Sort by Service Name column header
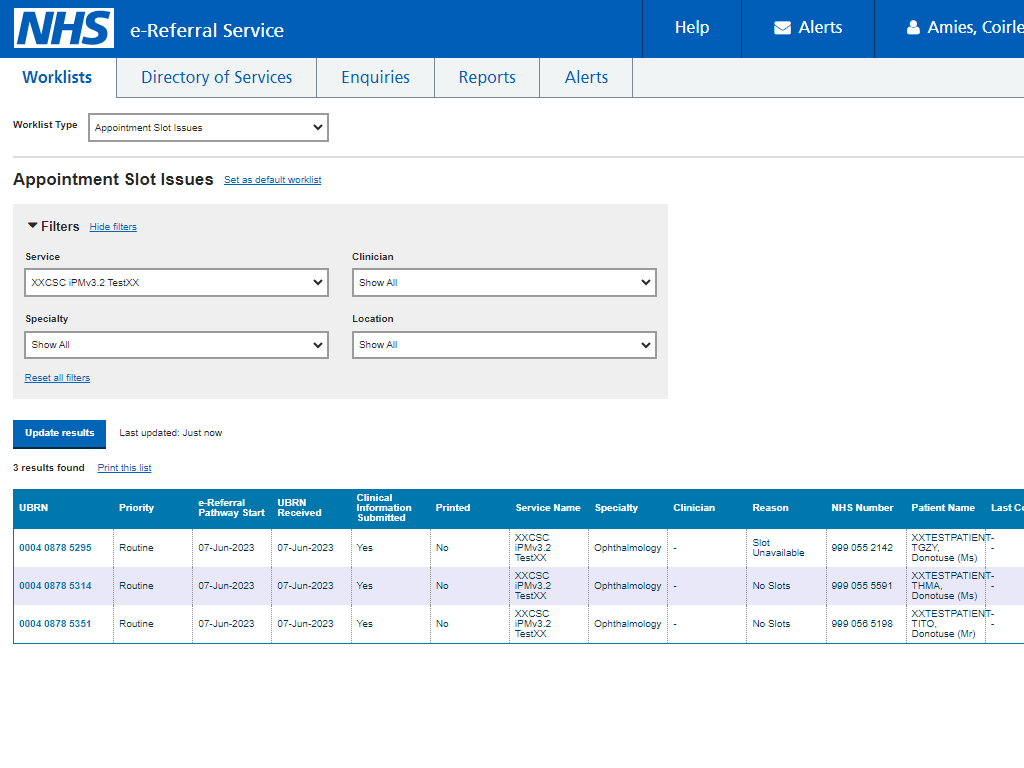 [x=548, y=507]
